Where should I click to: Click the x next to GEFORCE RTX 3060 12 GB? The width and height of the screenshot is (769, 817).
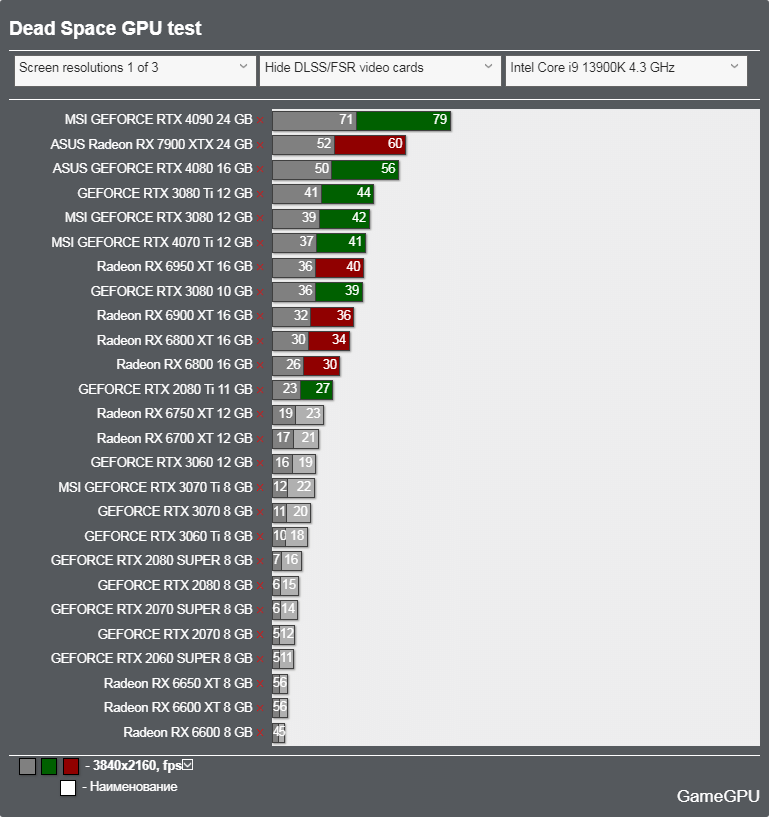[260, 463]
